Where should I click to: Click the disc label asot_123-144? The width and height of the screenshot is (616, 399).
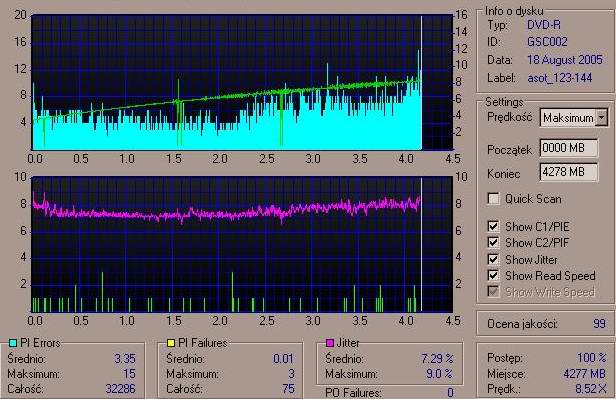(559, 78)
